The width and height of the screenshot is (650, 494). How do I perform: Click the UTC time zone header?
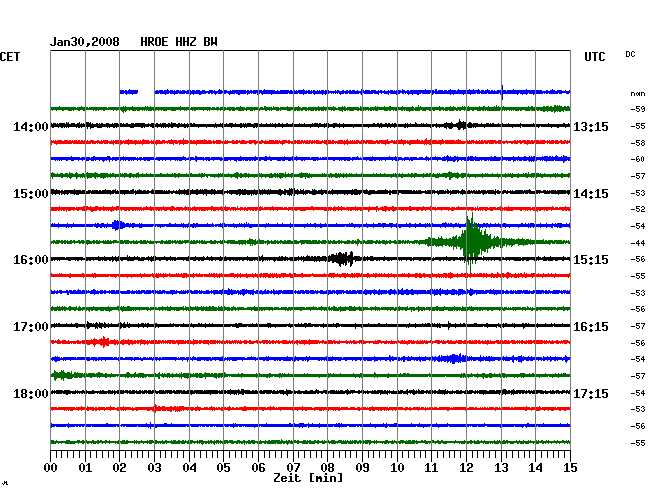595,57
